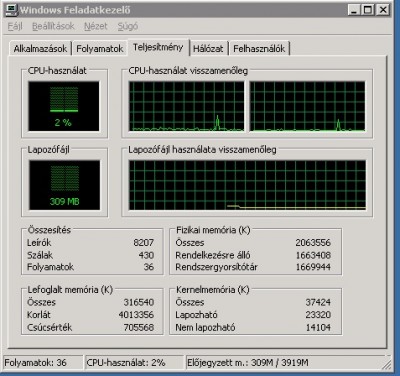Click the Nem lapozható label
The image size is (400, 376).
[x=205, y=327]
